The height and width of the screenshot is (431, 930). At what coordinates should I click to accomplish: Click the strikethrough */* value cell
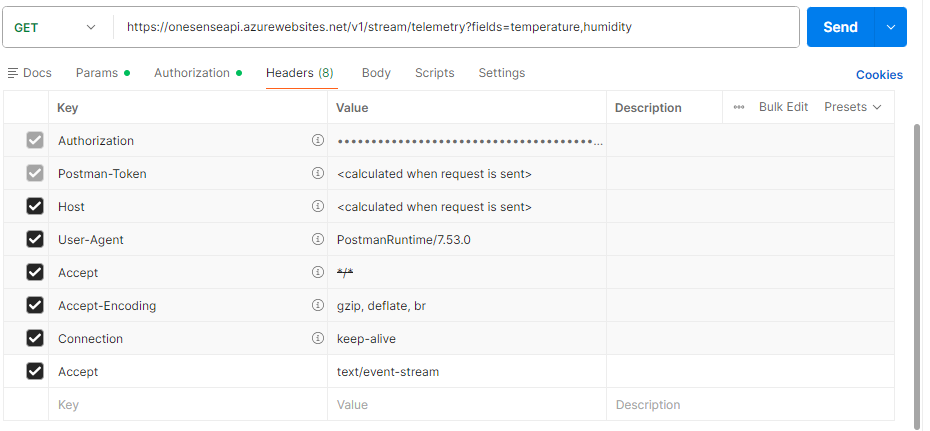467,272
